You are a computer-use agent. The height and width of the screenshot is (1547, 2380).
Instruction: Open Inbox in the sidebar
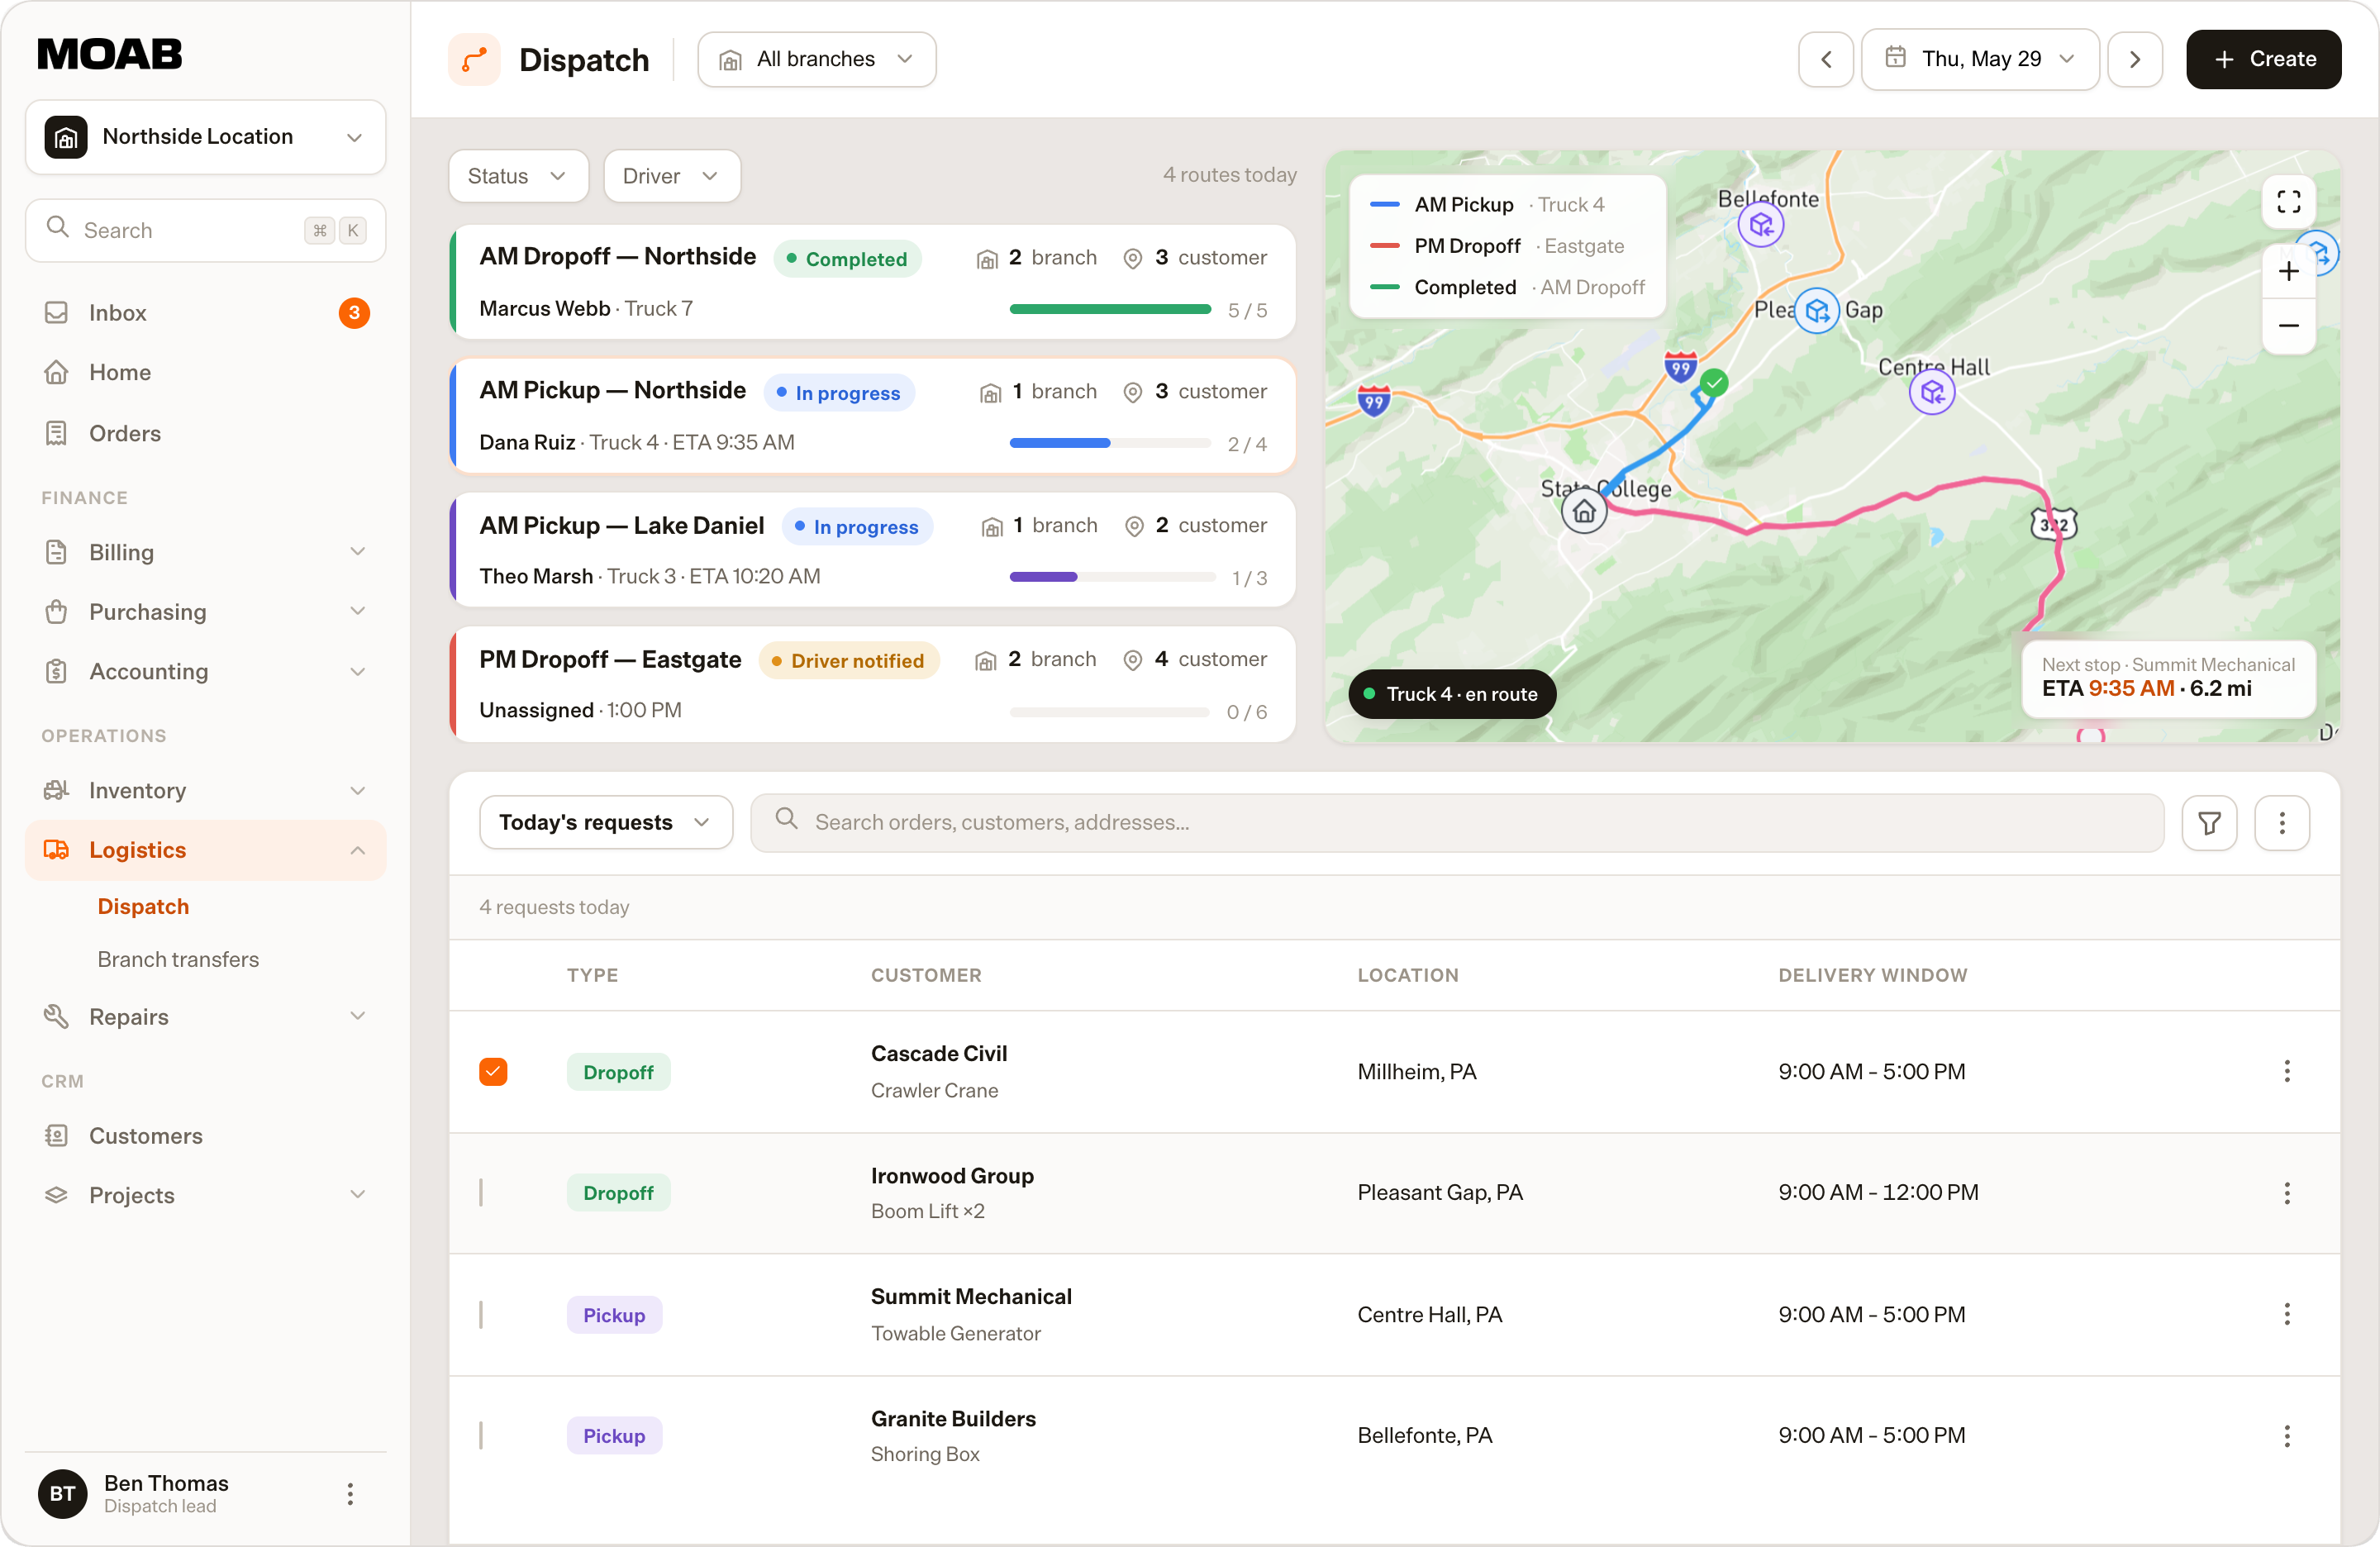205,313
